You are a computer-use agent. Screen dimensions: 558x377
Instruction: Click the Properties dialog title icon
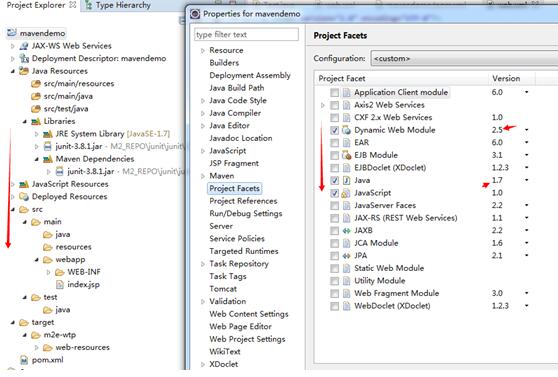[x=195, y=14]
